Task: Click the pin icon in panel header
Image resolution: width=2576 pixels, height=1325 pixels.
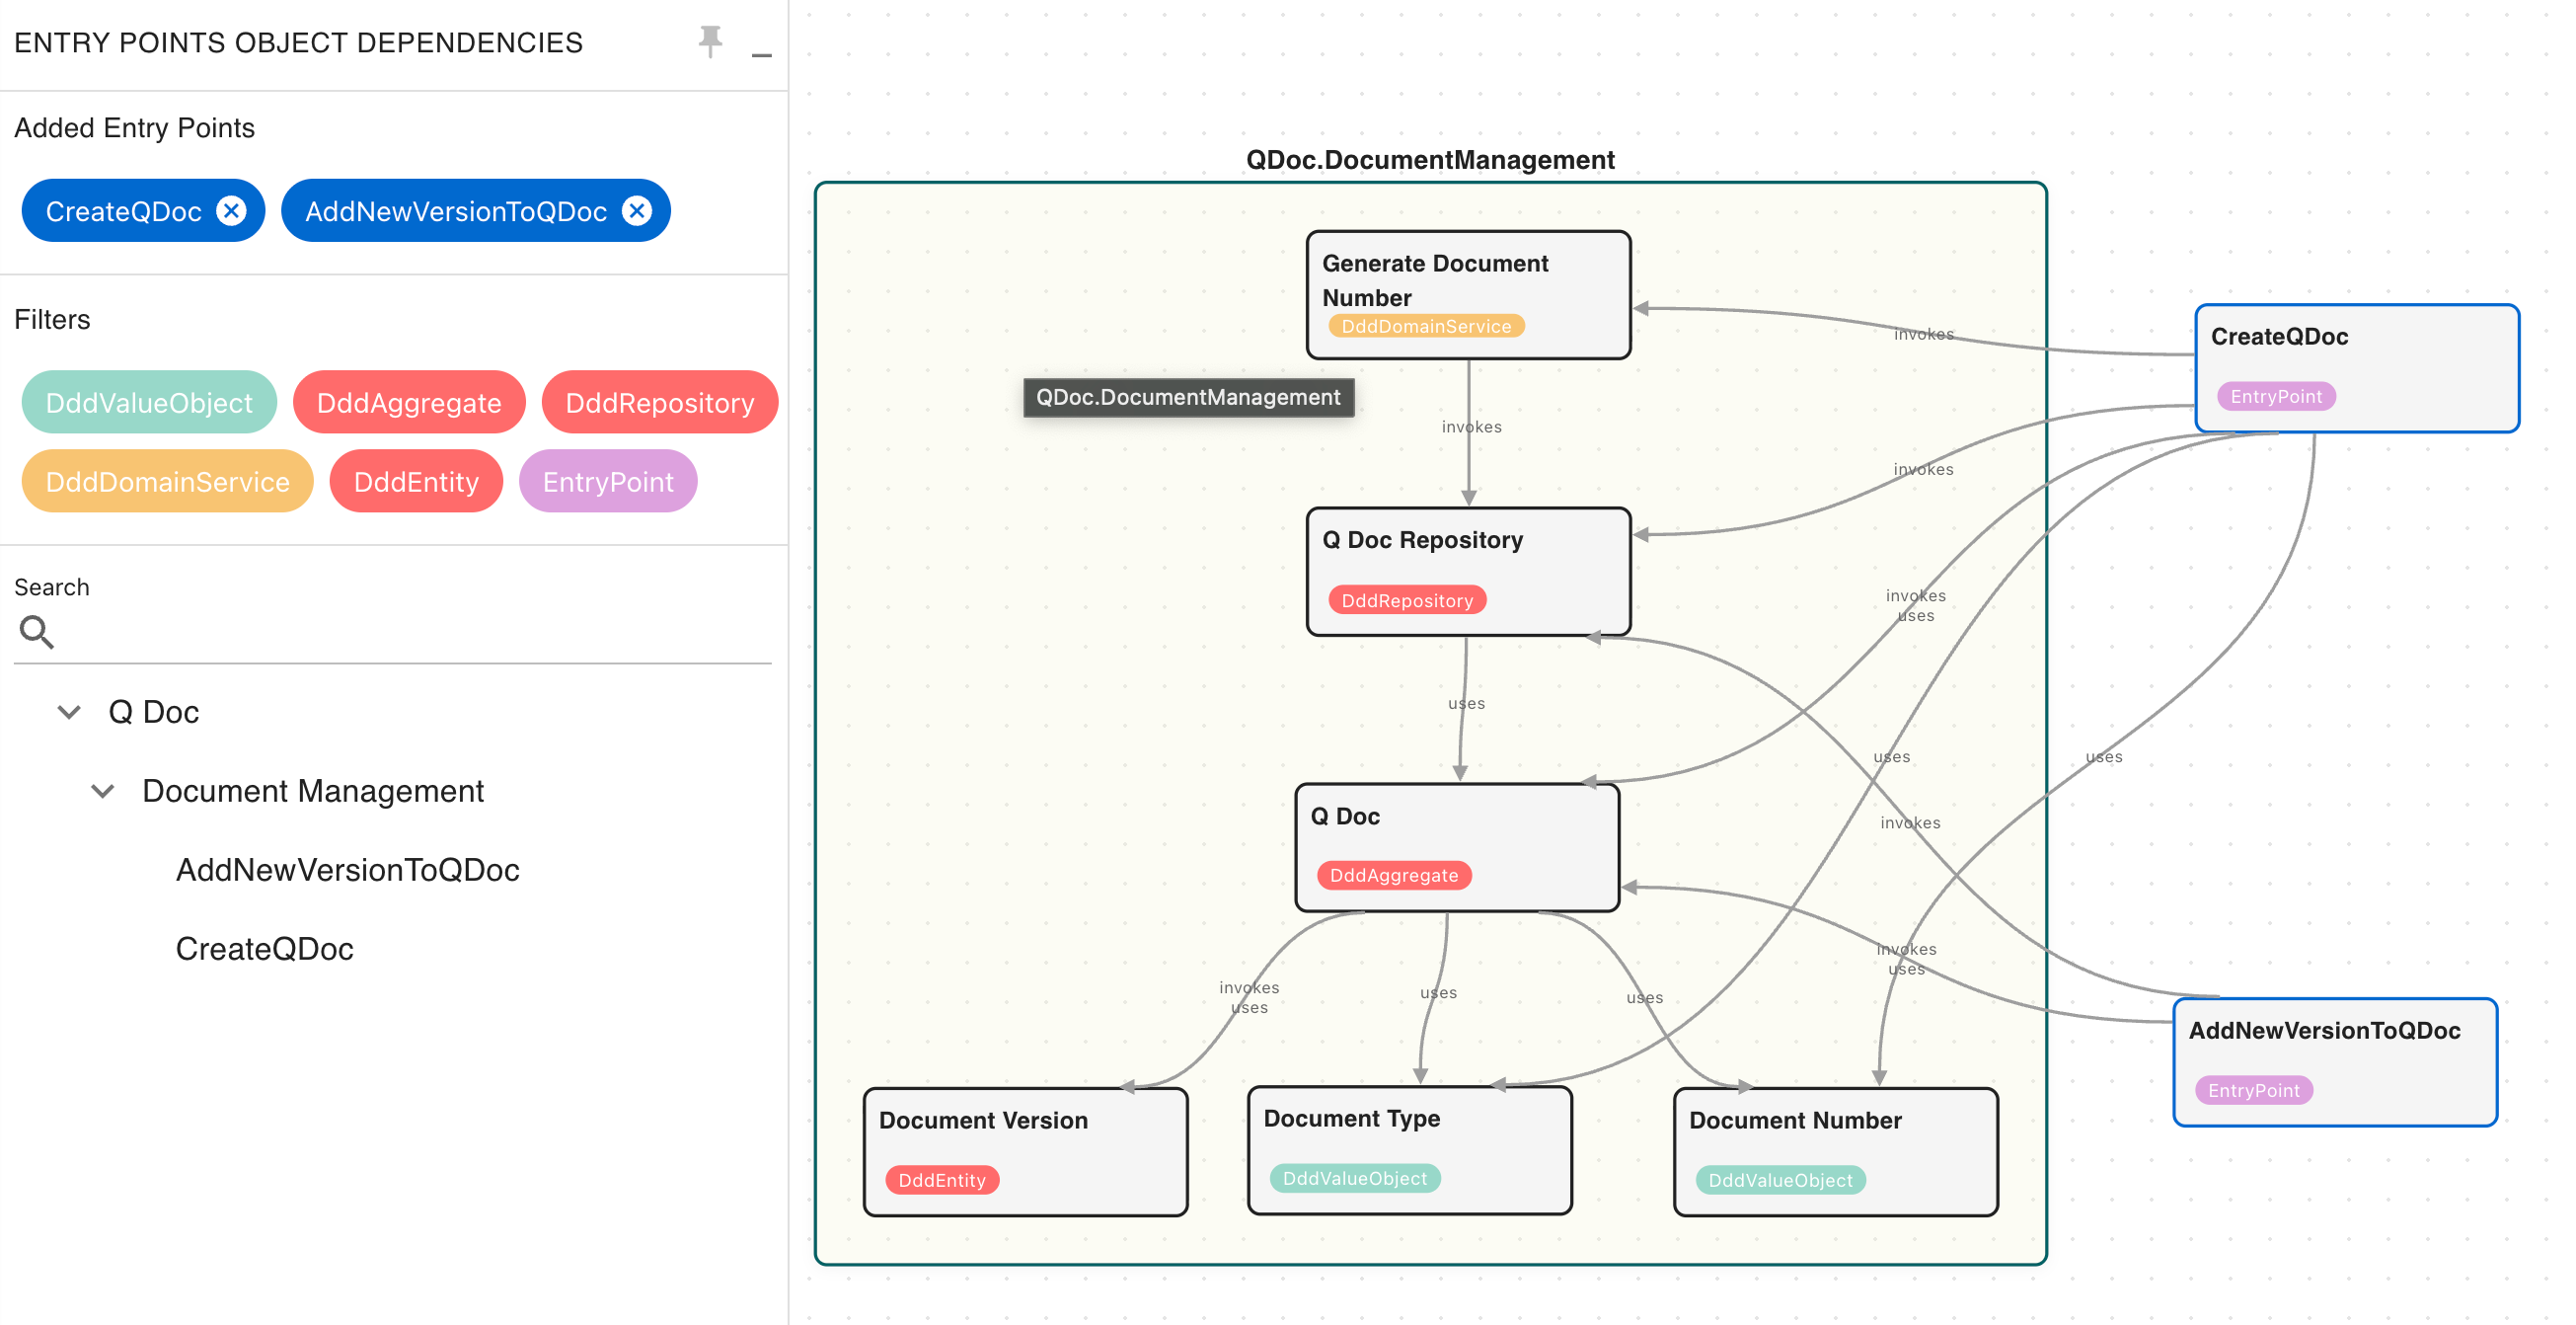Action: (709, 41)
